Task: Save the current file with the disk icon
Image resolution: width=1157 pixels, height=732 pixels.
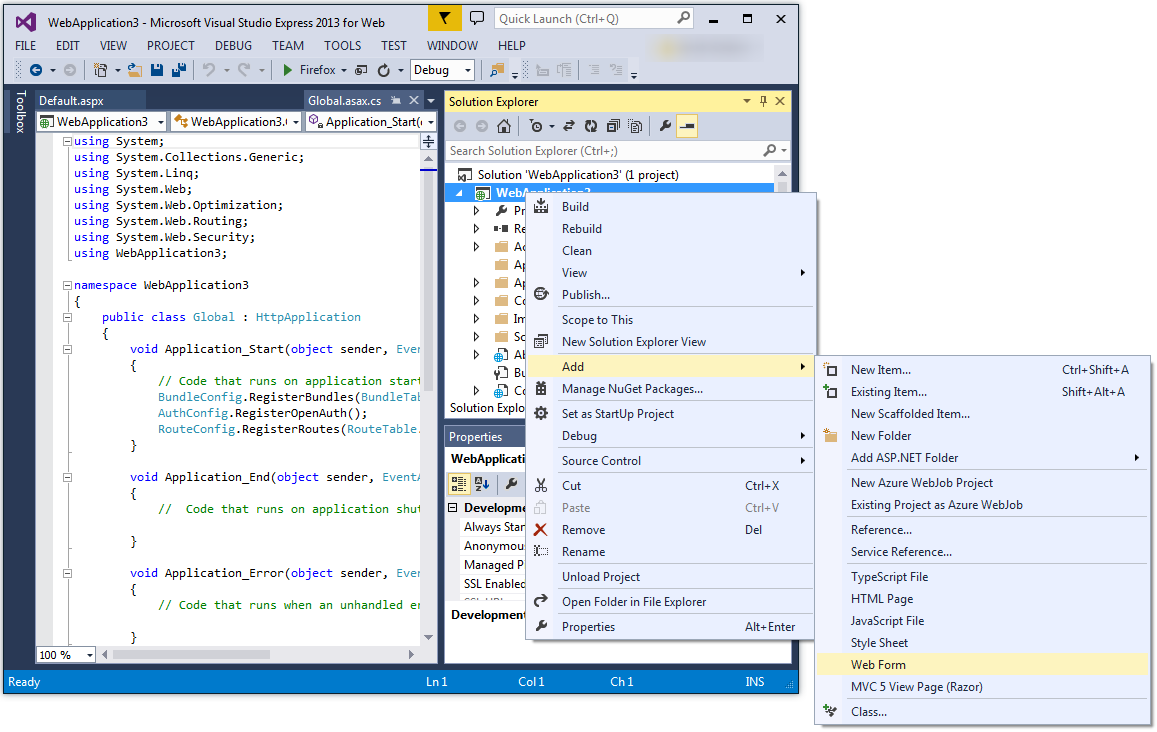Action: pos(156,70)
